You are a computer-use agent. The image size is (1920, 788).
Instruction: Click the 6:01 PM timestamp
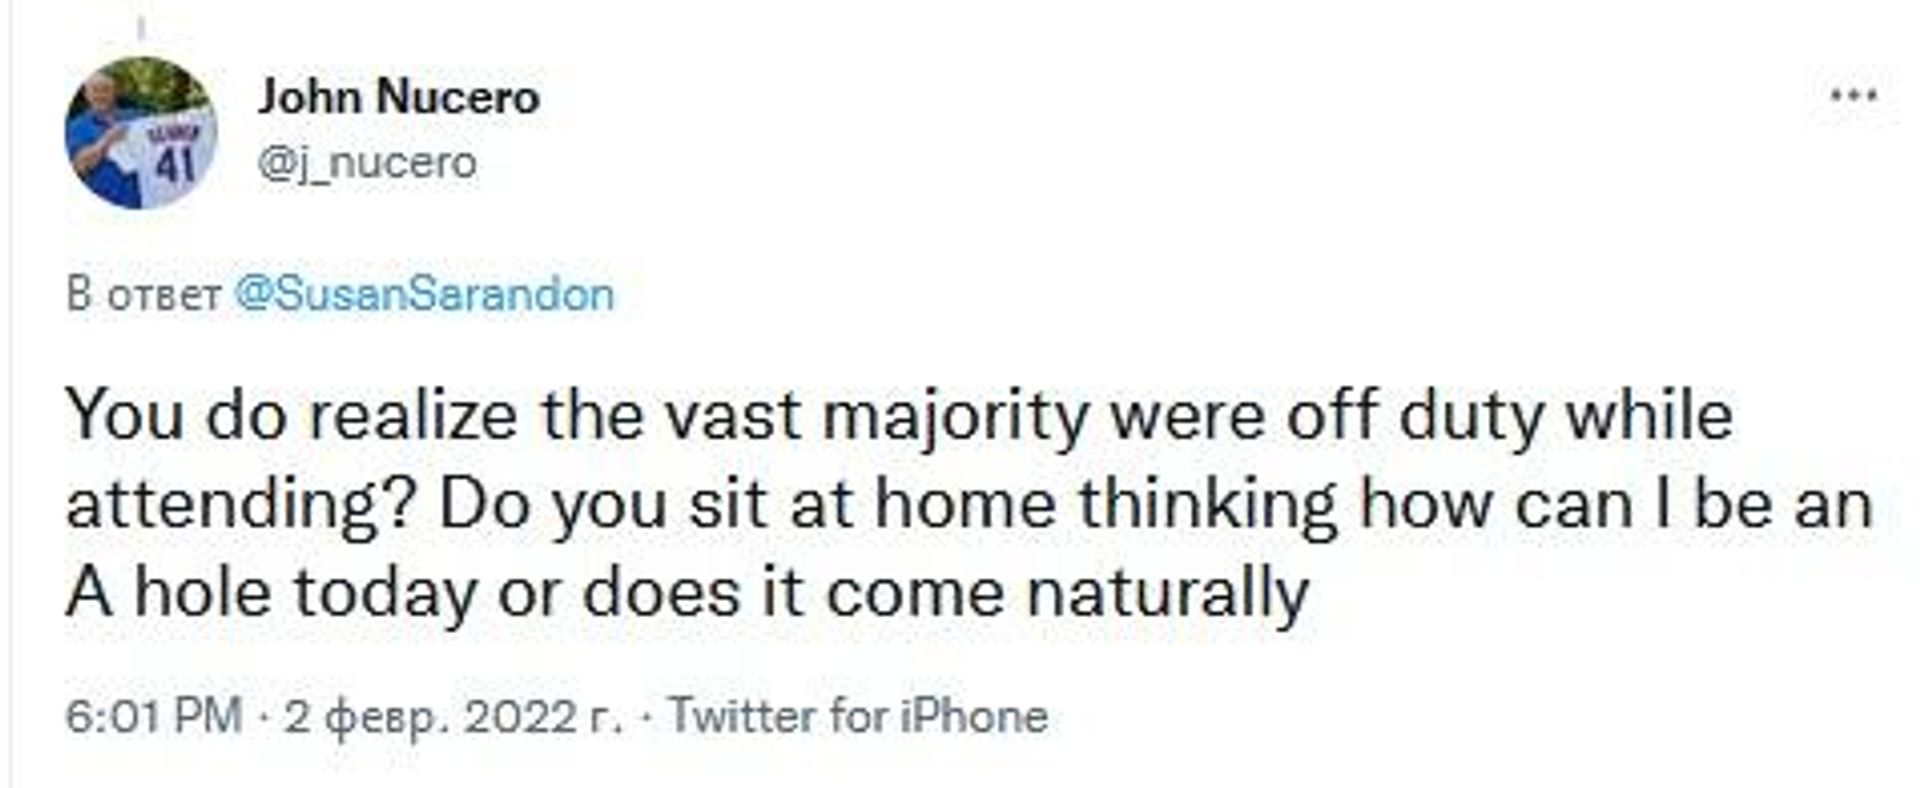(x=154, y=716)
